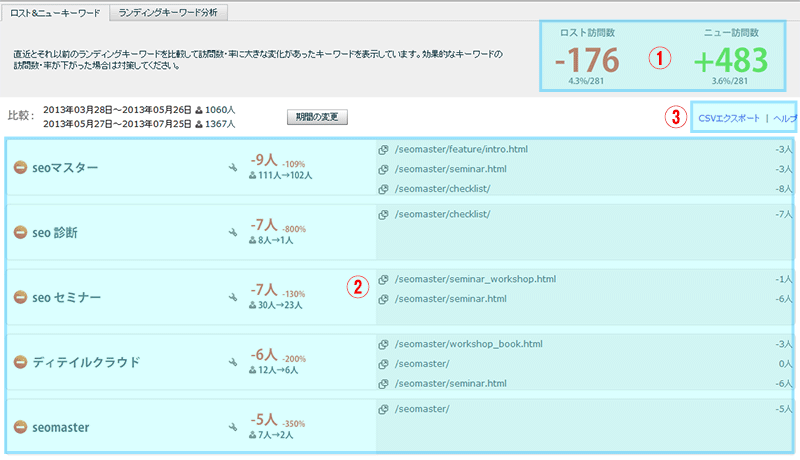800x460 pixels.
Task: Export data via CSVエクスポート link
Action: click(729, 118)
